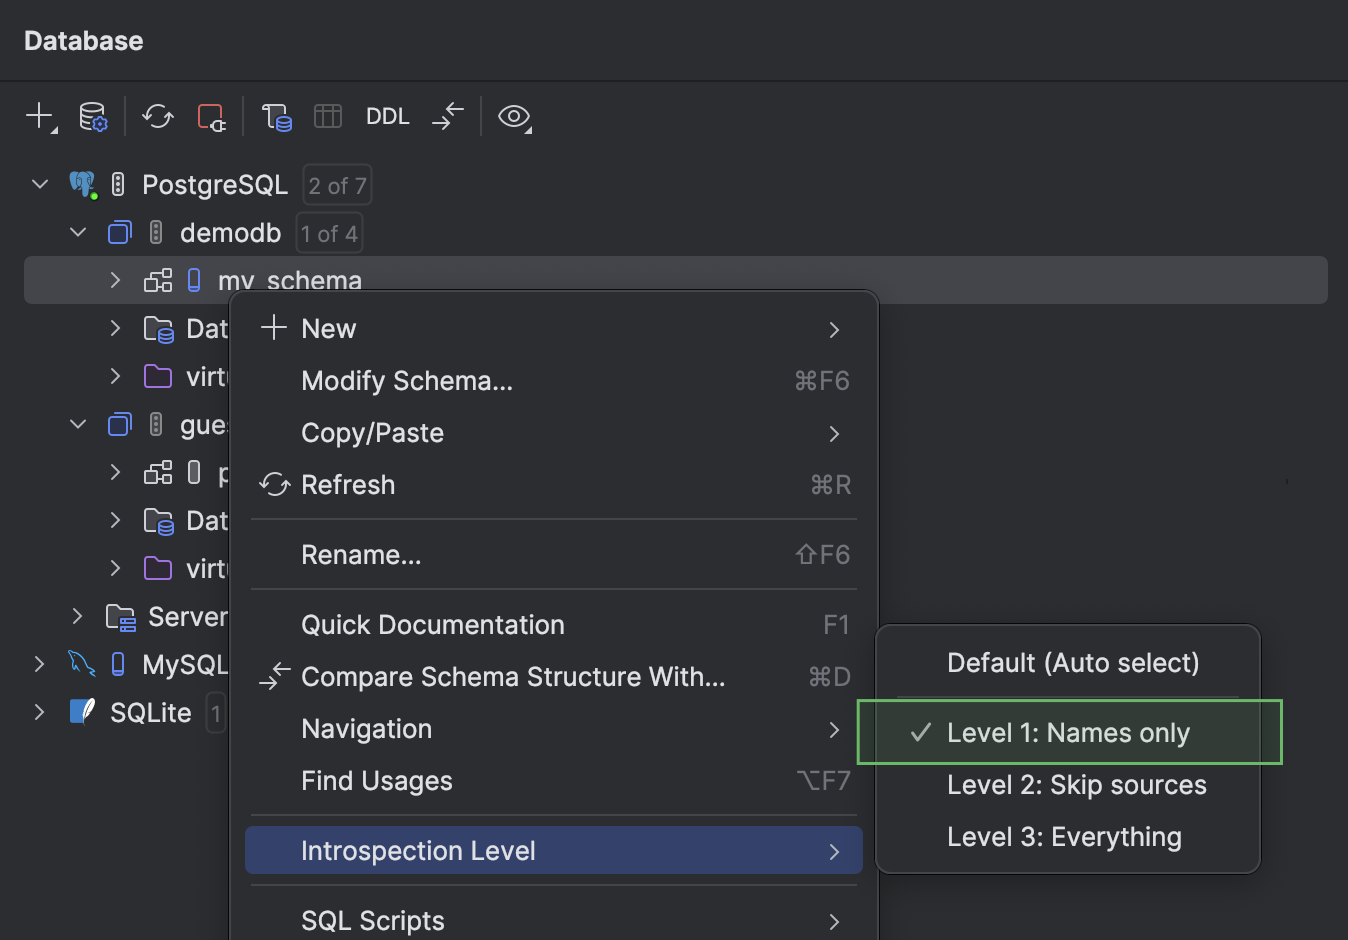Refresh database connections via toolbar sync icon
1348x940 pixels.
(156, 116)
